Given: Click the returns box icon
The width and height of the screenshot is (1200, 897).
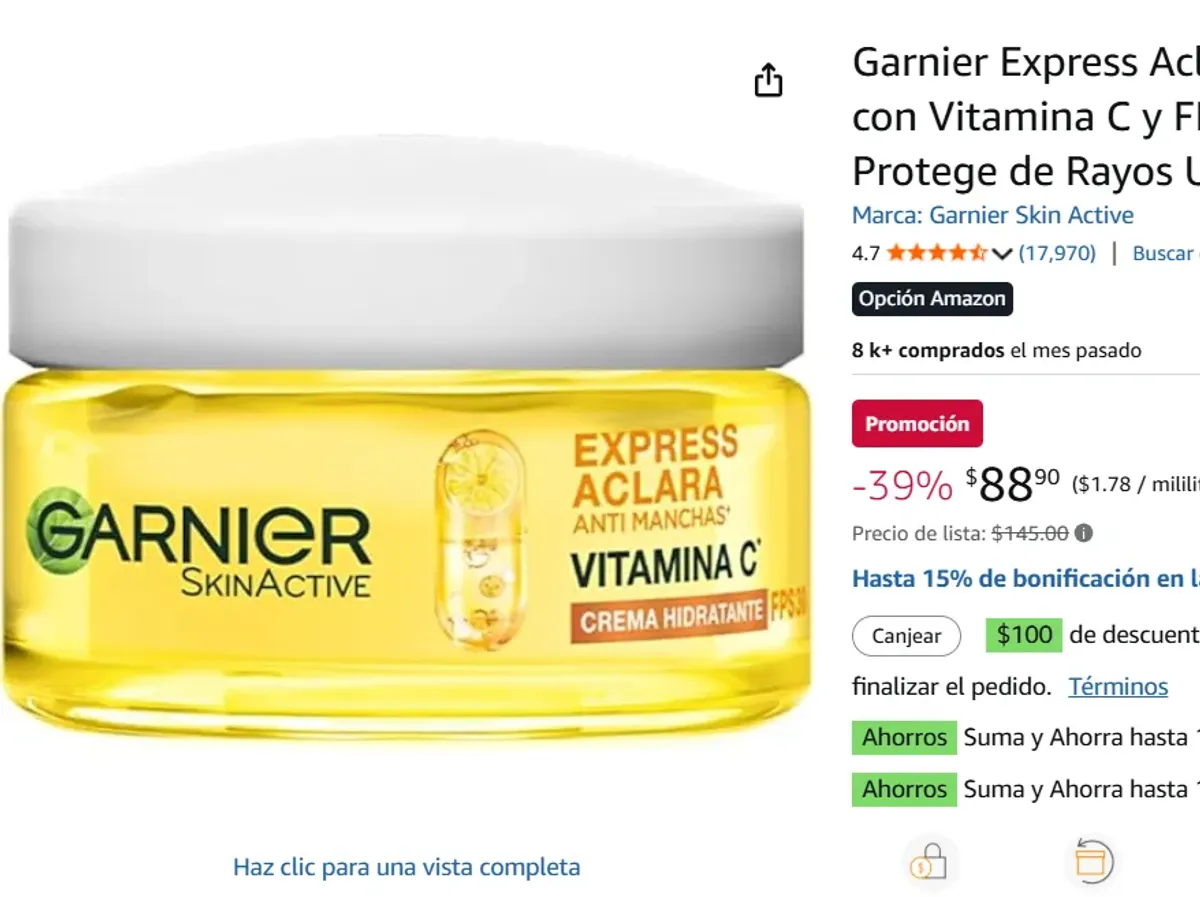Looking at the screenshot, I should click(1088, 861).
